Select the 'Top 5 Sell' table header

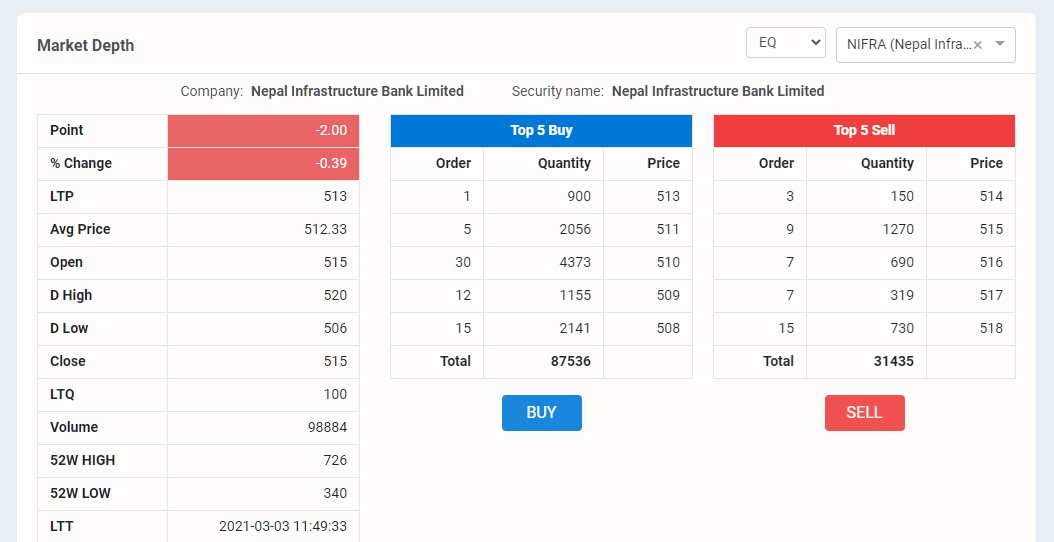tap(864, 130)
